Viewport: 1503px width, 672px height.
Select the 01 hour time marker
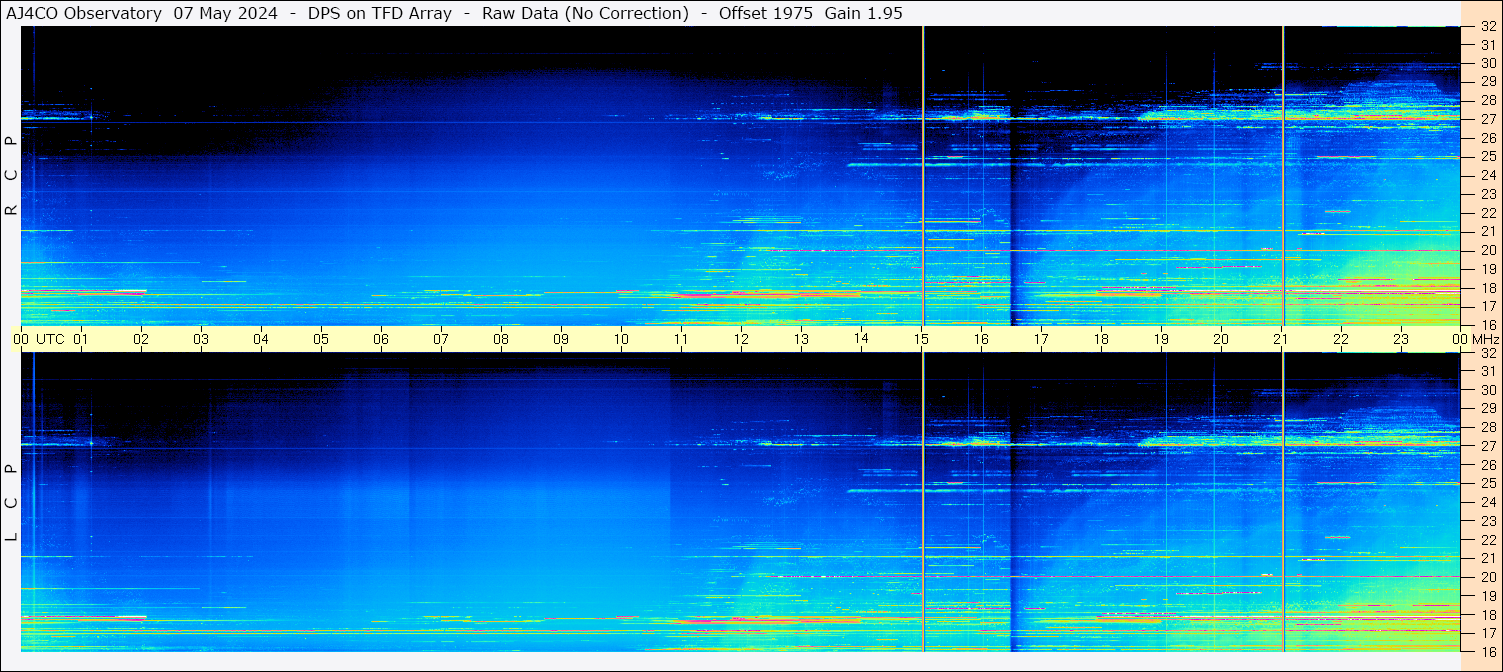click(81, 339)
